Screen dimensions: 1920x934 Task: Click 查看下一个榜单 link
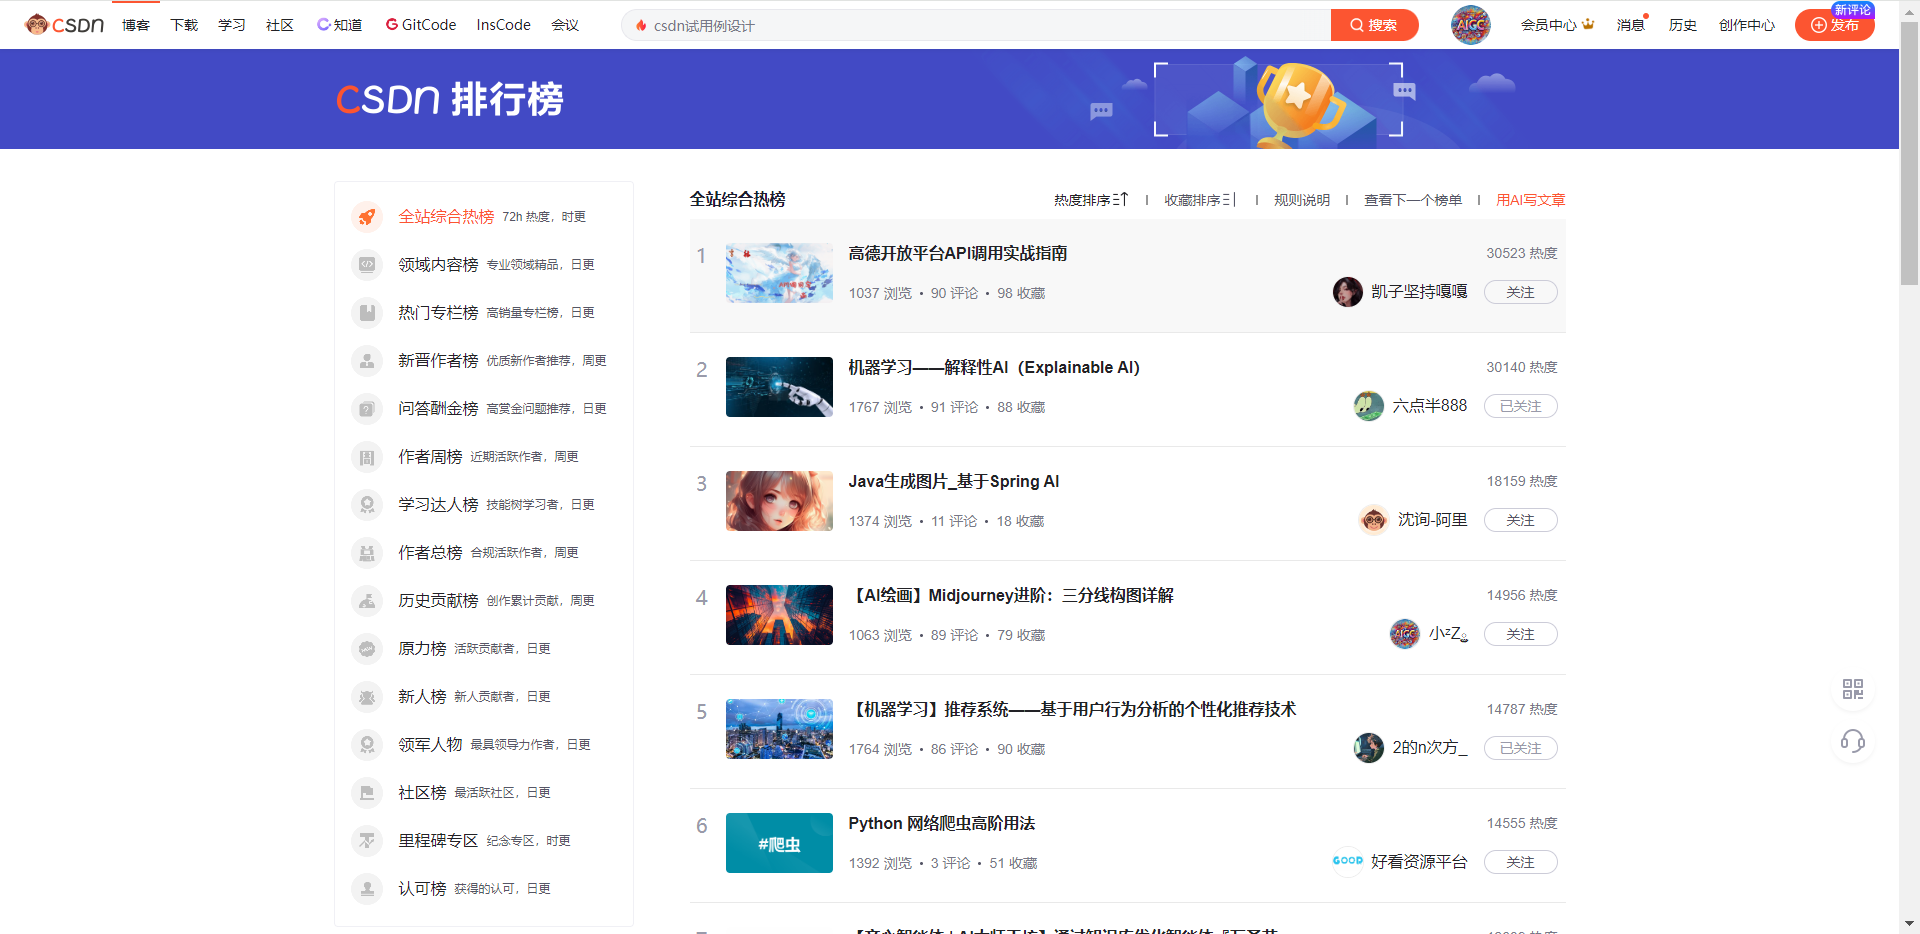tap(1413, 200)
